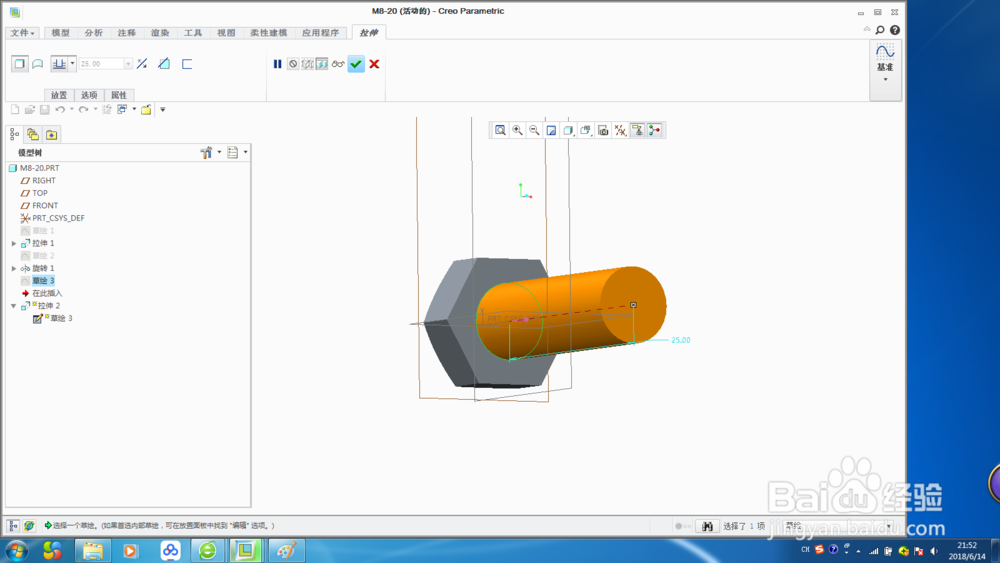Open the 选项 options panel tab

coord(89,95)
